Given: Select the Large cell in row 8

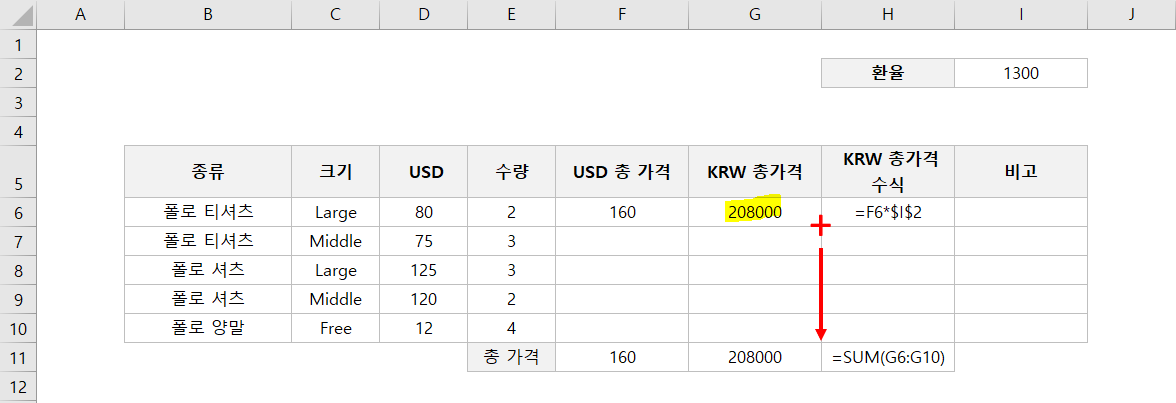Looking at the screenshot, I should pos(335,270).
